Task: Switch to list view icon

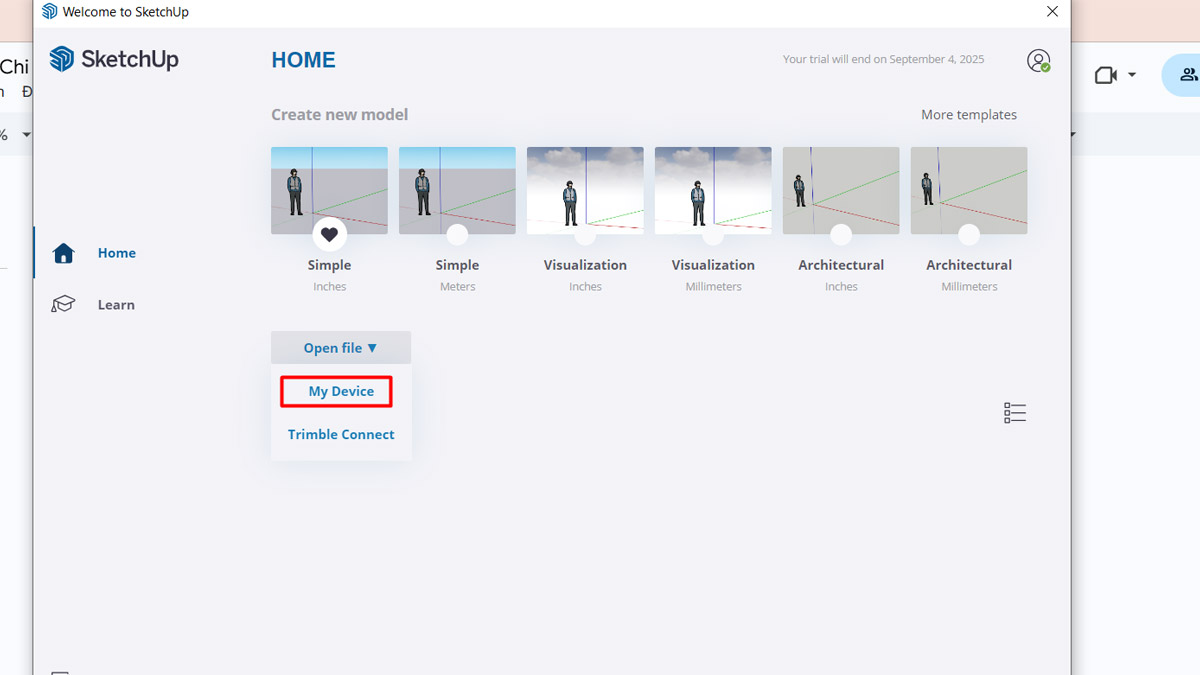Action: 1015,413
